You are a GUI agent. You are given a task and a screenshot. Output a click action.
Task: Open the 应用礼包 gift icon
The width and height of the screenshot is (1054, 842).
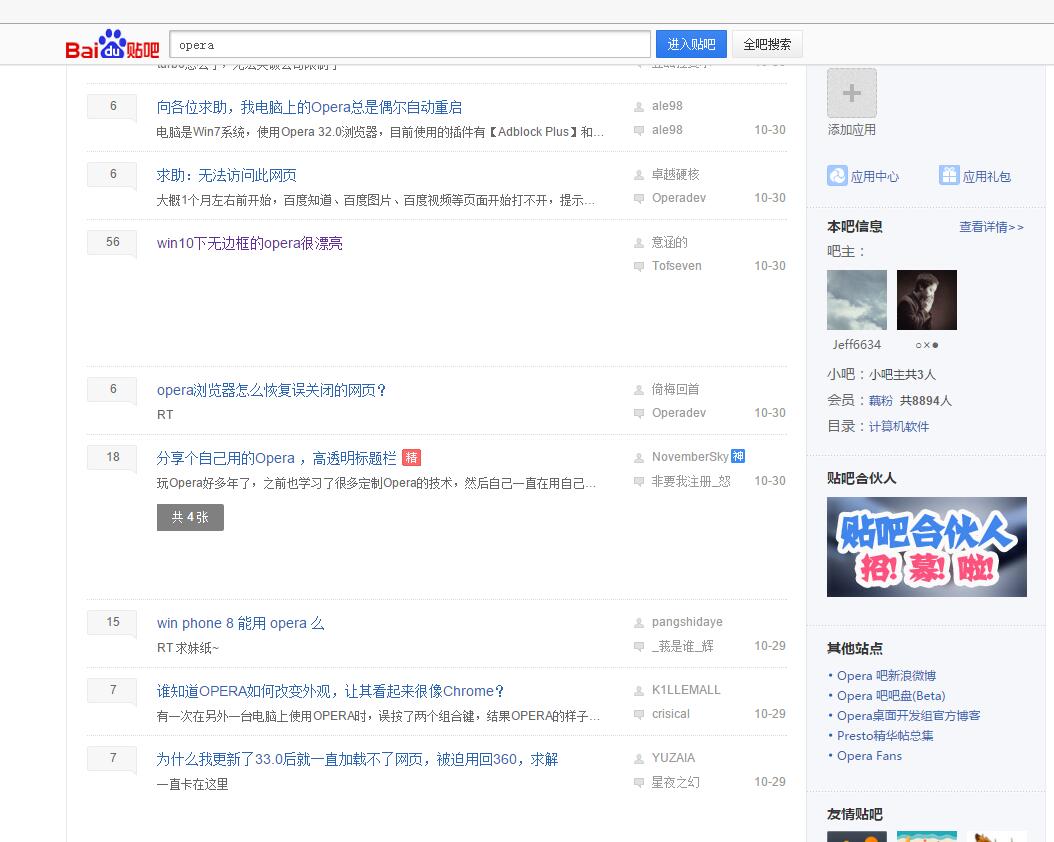coord(949,175)
